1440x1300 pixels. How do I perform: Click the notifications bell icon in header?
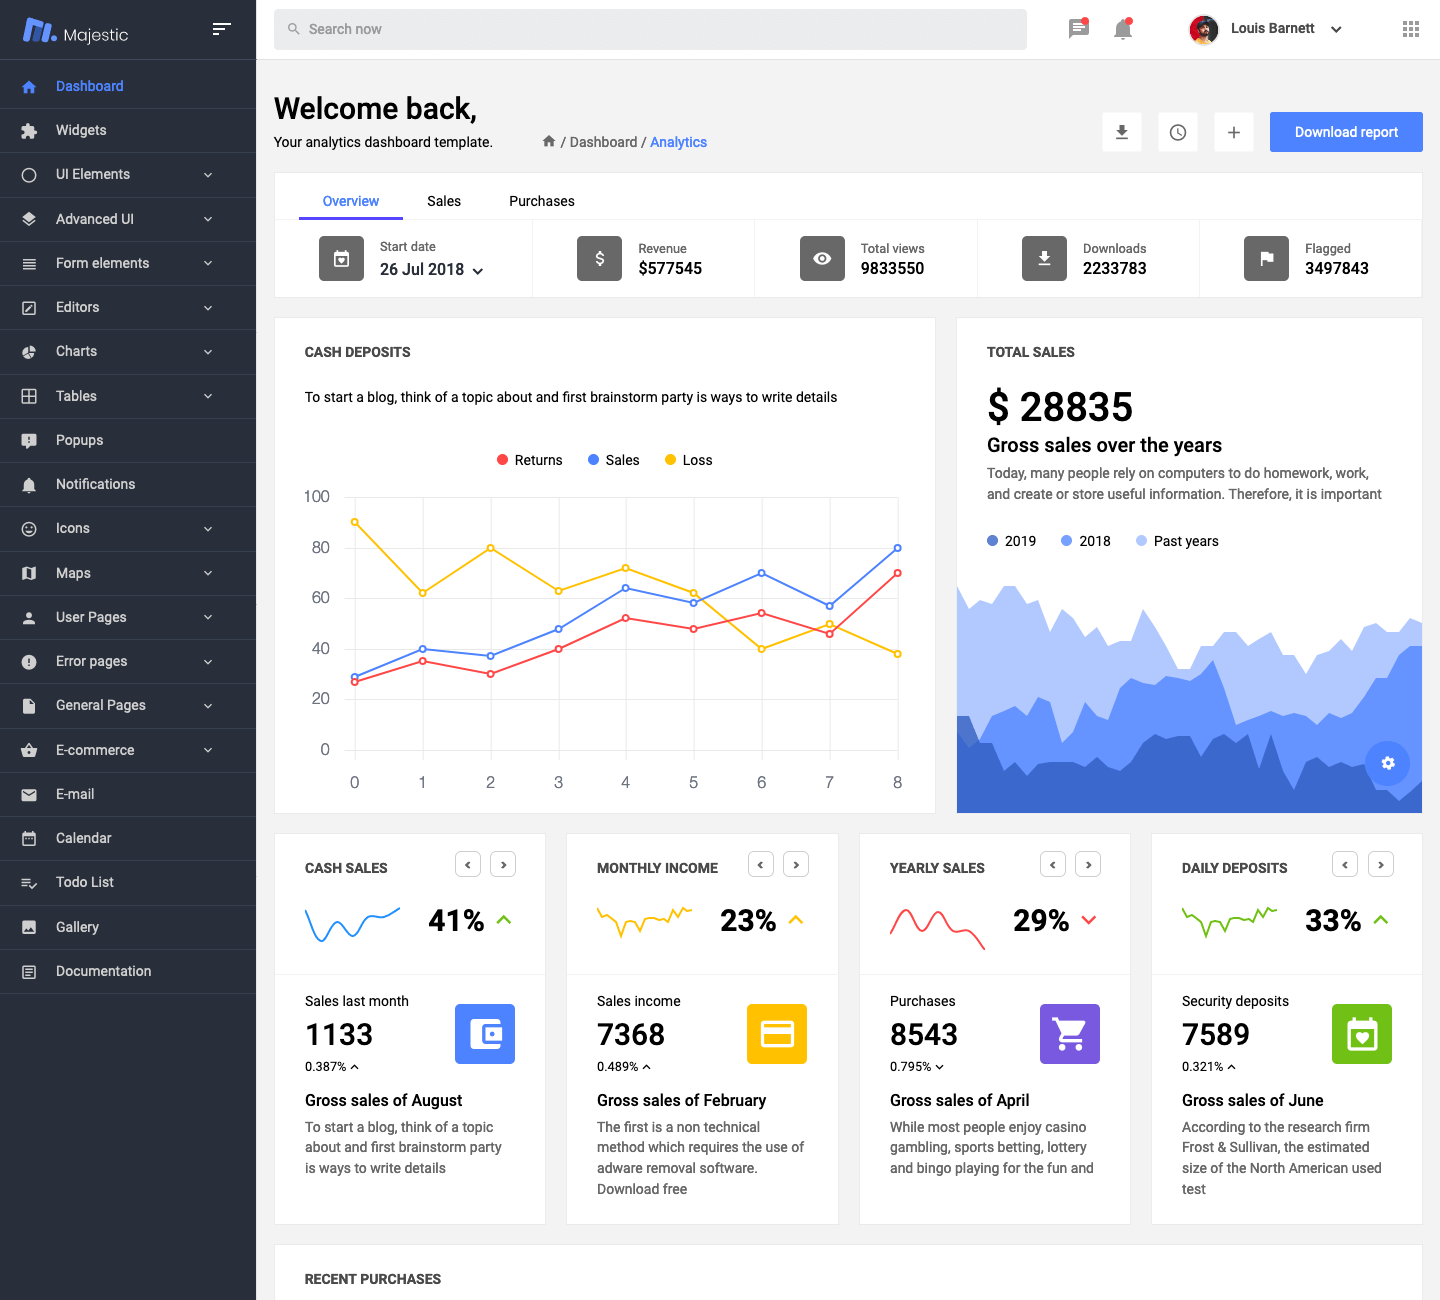tap(1123, 29)
